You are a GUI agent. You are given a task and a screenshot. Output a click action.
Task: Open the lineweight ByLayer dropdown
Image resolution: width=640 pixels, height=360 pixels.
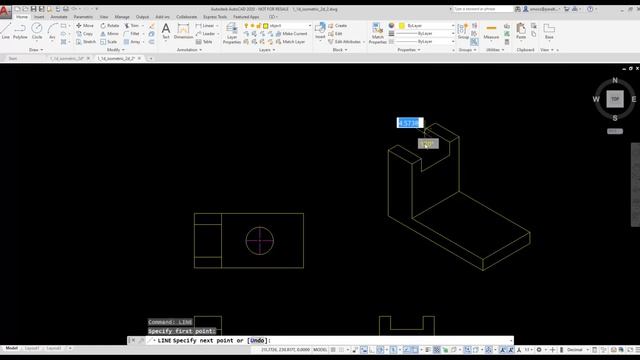tap(425, 33)
